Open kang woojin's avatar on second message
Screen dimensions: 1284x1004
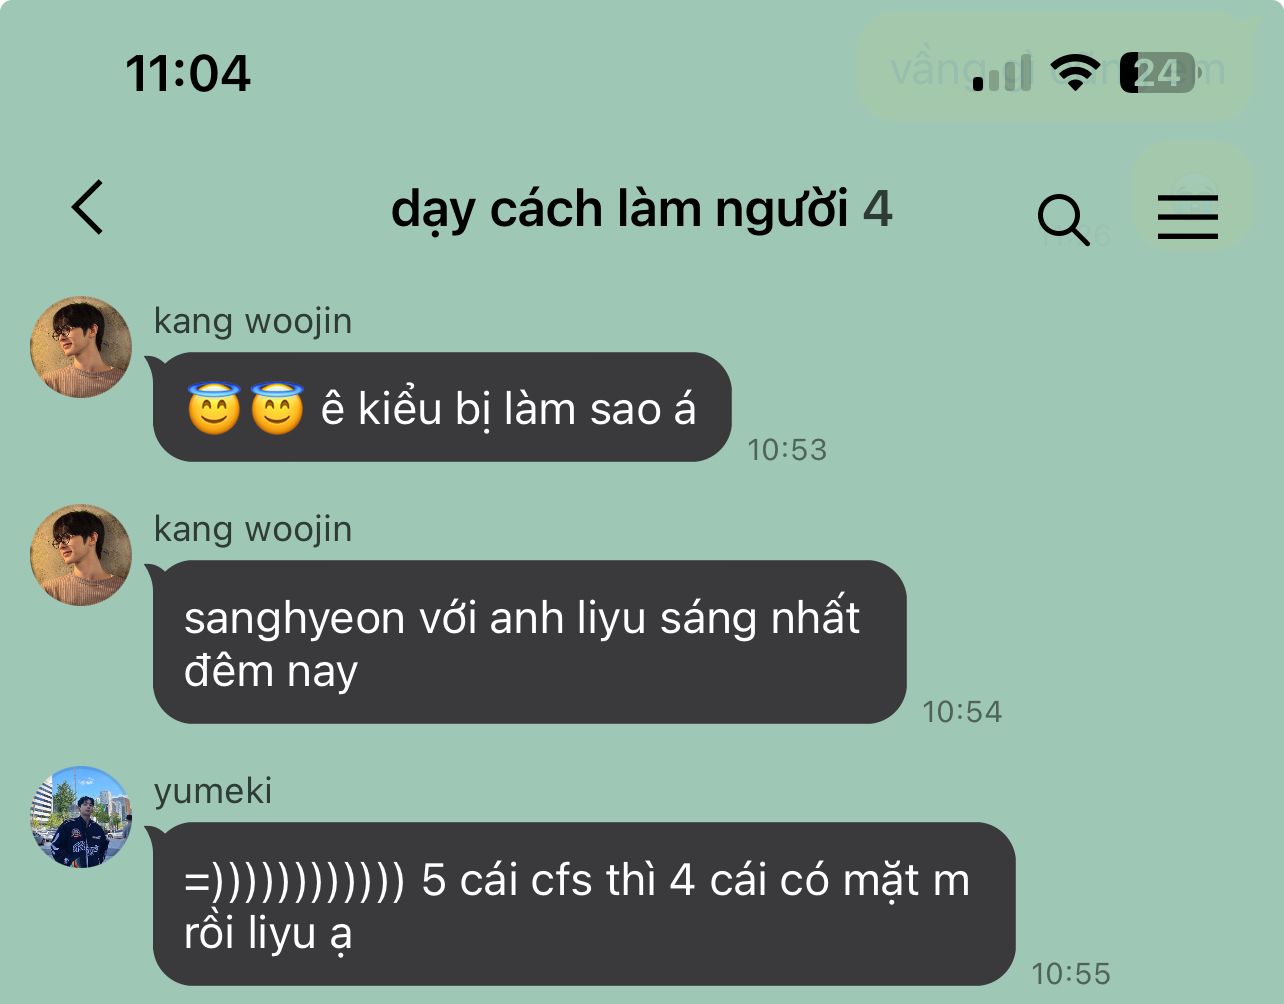(x=81, y=554)
